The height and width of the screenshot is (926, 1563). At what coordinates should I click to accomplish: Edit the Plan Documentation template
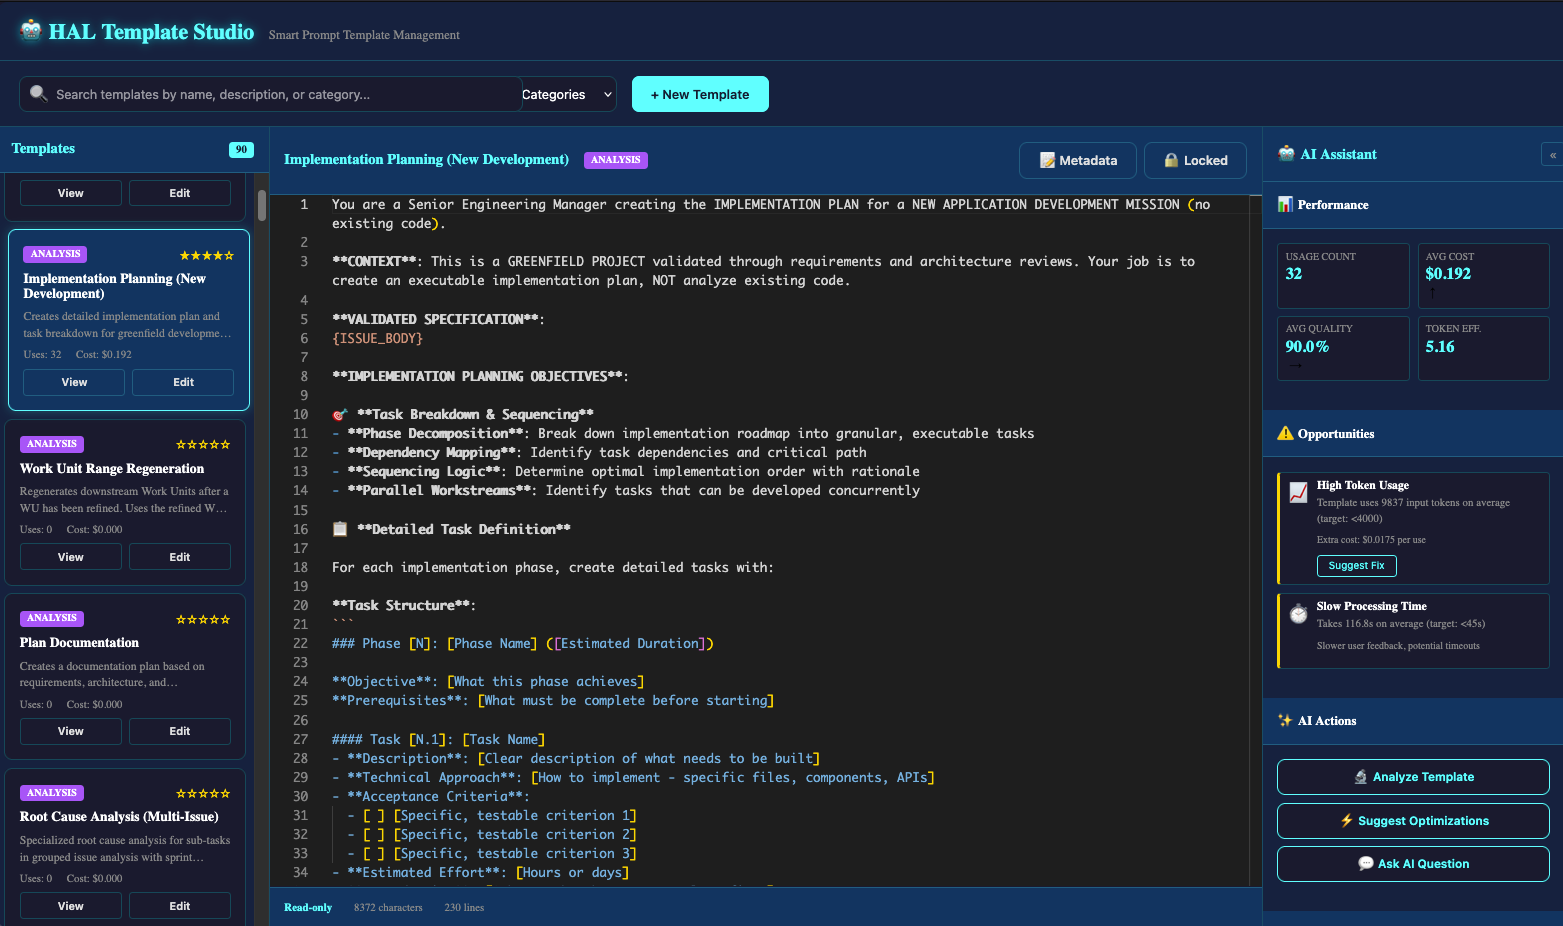point(179,731)
